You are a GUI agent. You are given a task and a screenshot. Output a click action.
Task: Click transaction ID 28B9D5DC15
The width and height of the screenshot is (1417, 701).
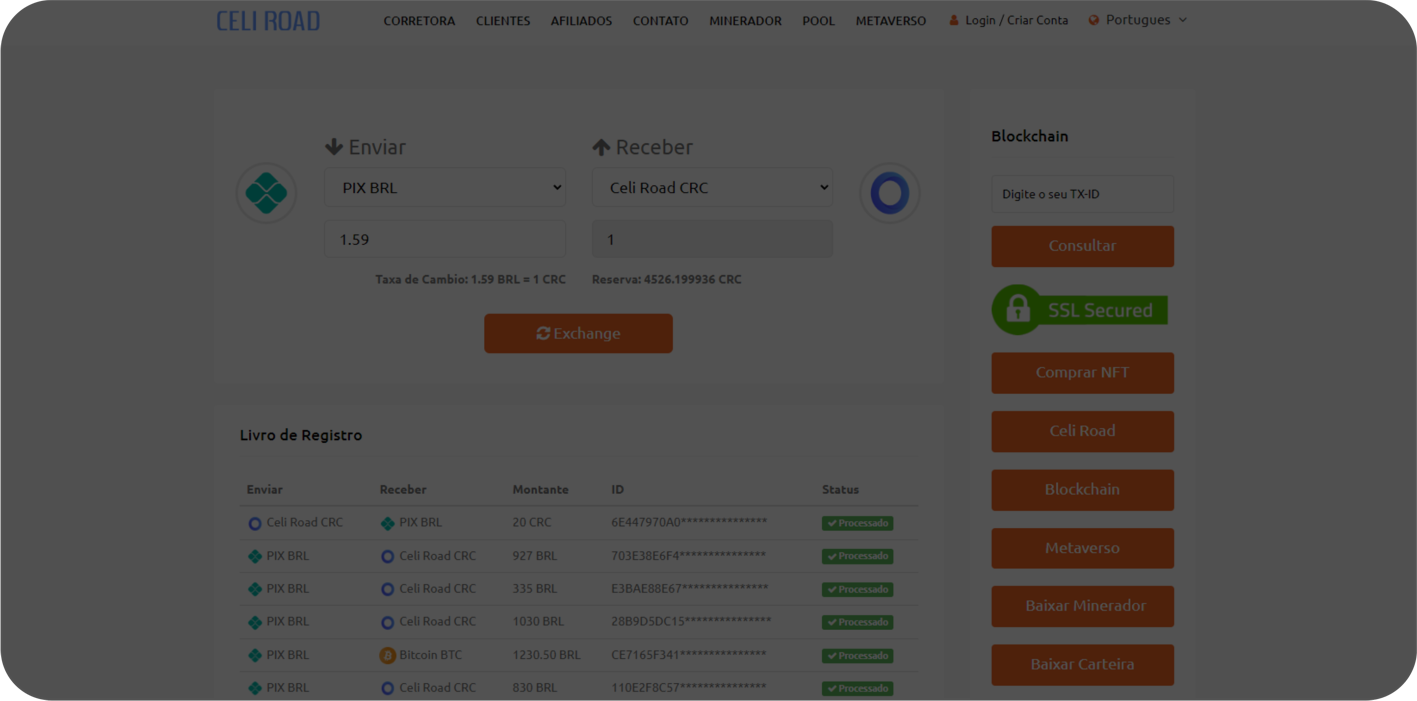coord(691,621)
